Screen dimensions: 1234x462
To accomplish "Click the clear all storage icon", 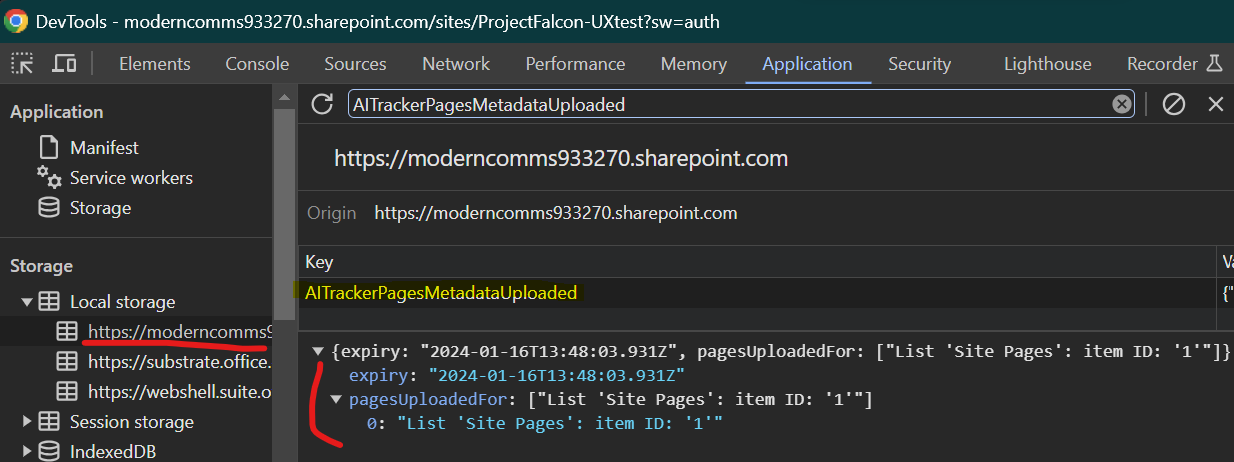I will [x=1174, y=104].
